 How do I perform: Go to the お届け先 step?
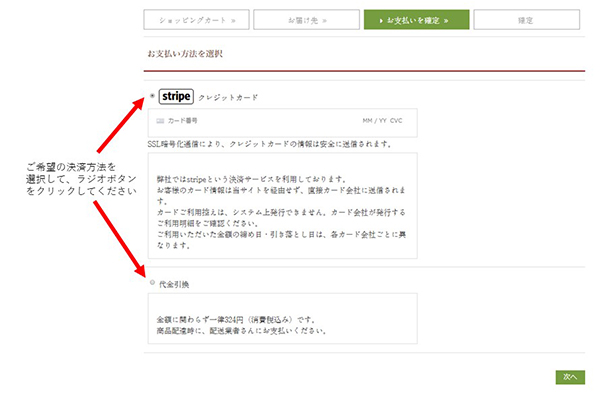pos(307,20)
